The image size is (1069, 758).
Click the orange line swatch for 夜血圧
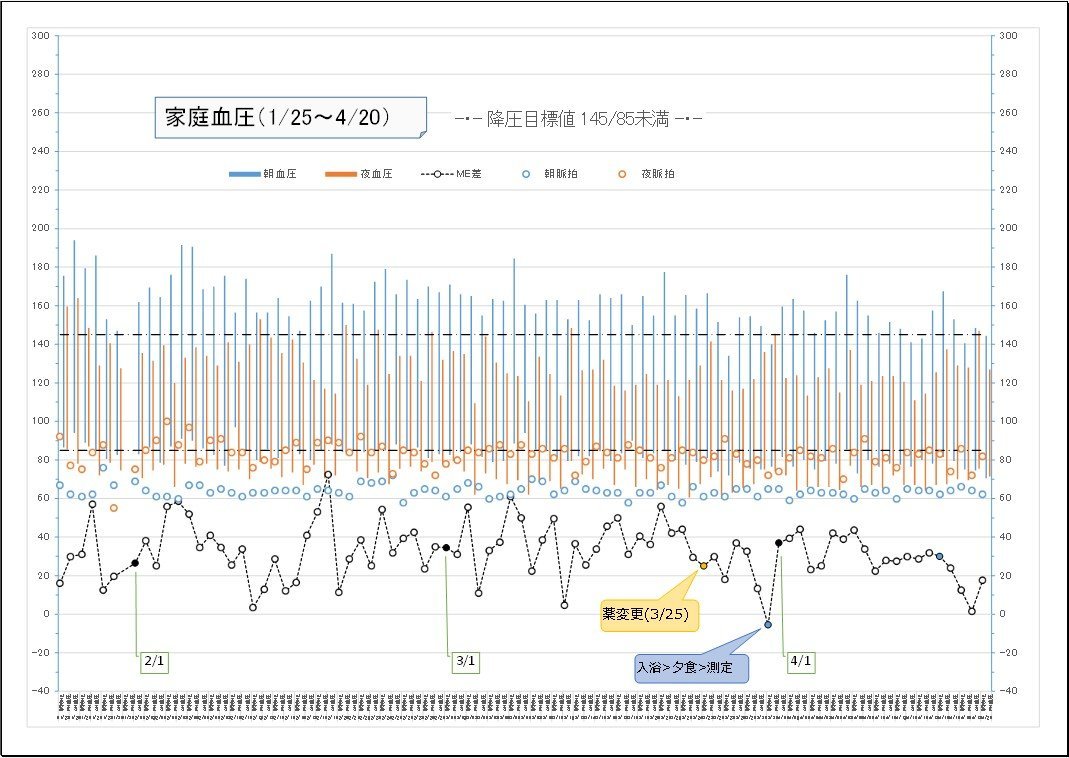tap(341, 175)
